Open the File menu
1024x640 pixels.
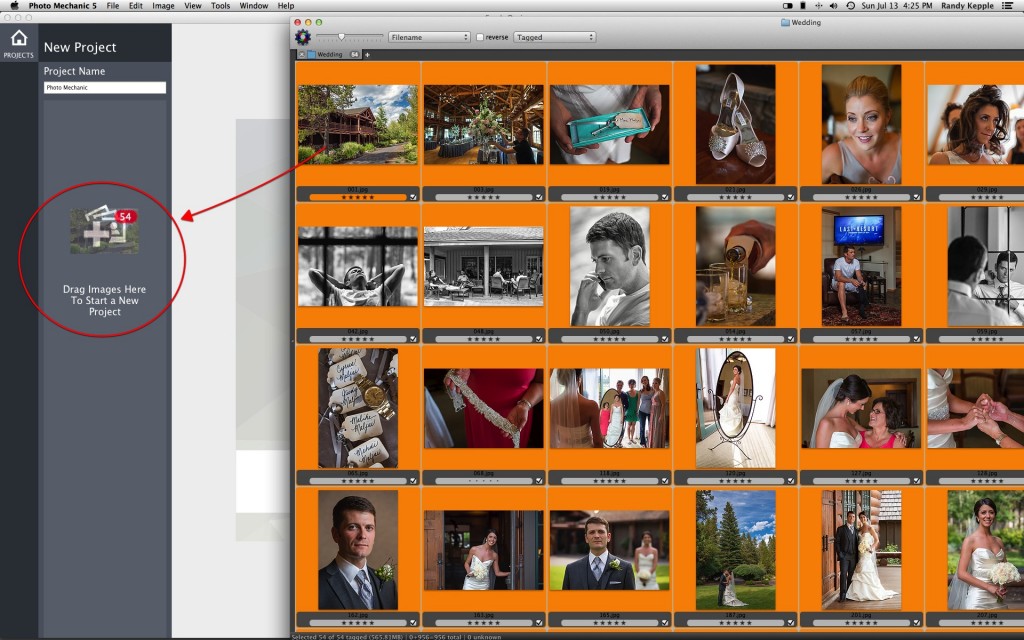pyautogui.click(x=113, y=6)
